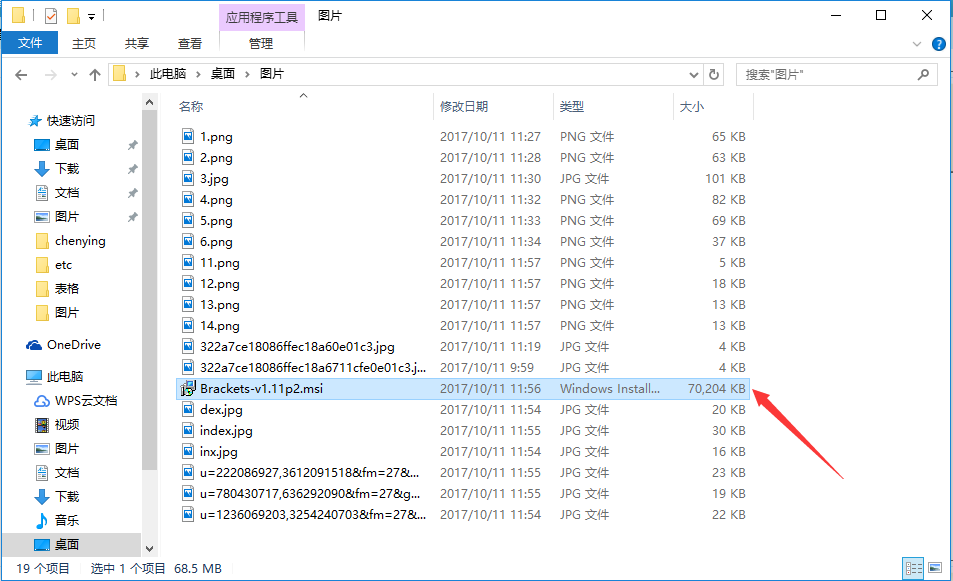The image size is (953, 581).
Task: Click the OneDrive cloud icon
Action: pyautogui.click(x=35, y=345)
